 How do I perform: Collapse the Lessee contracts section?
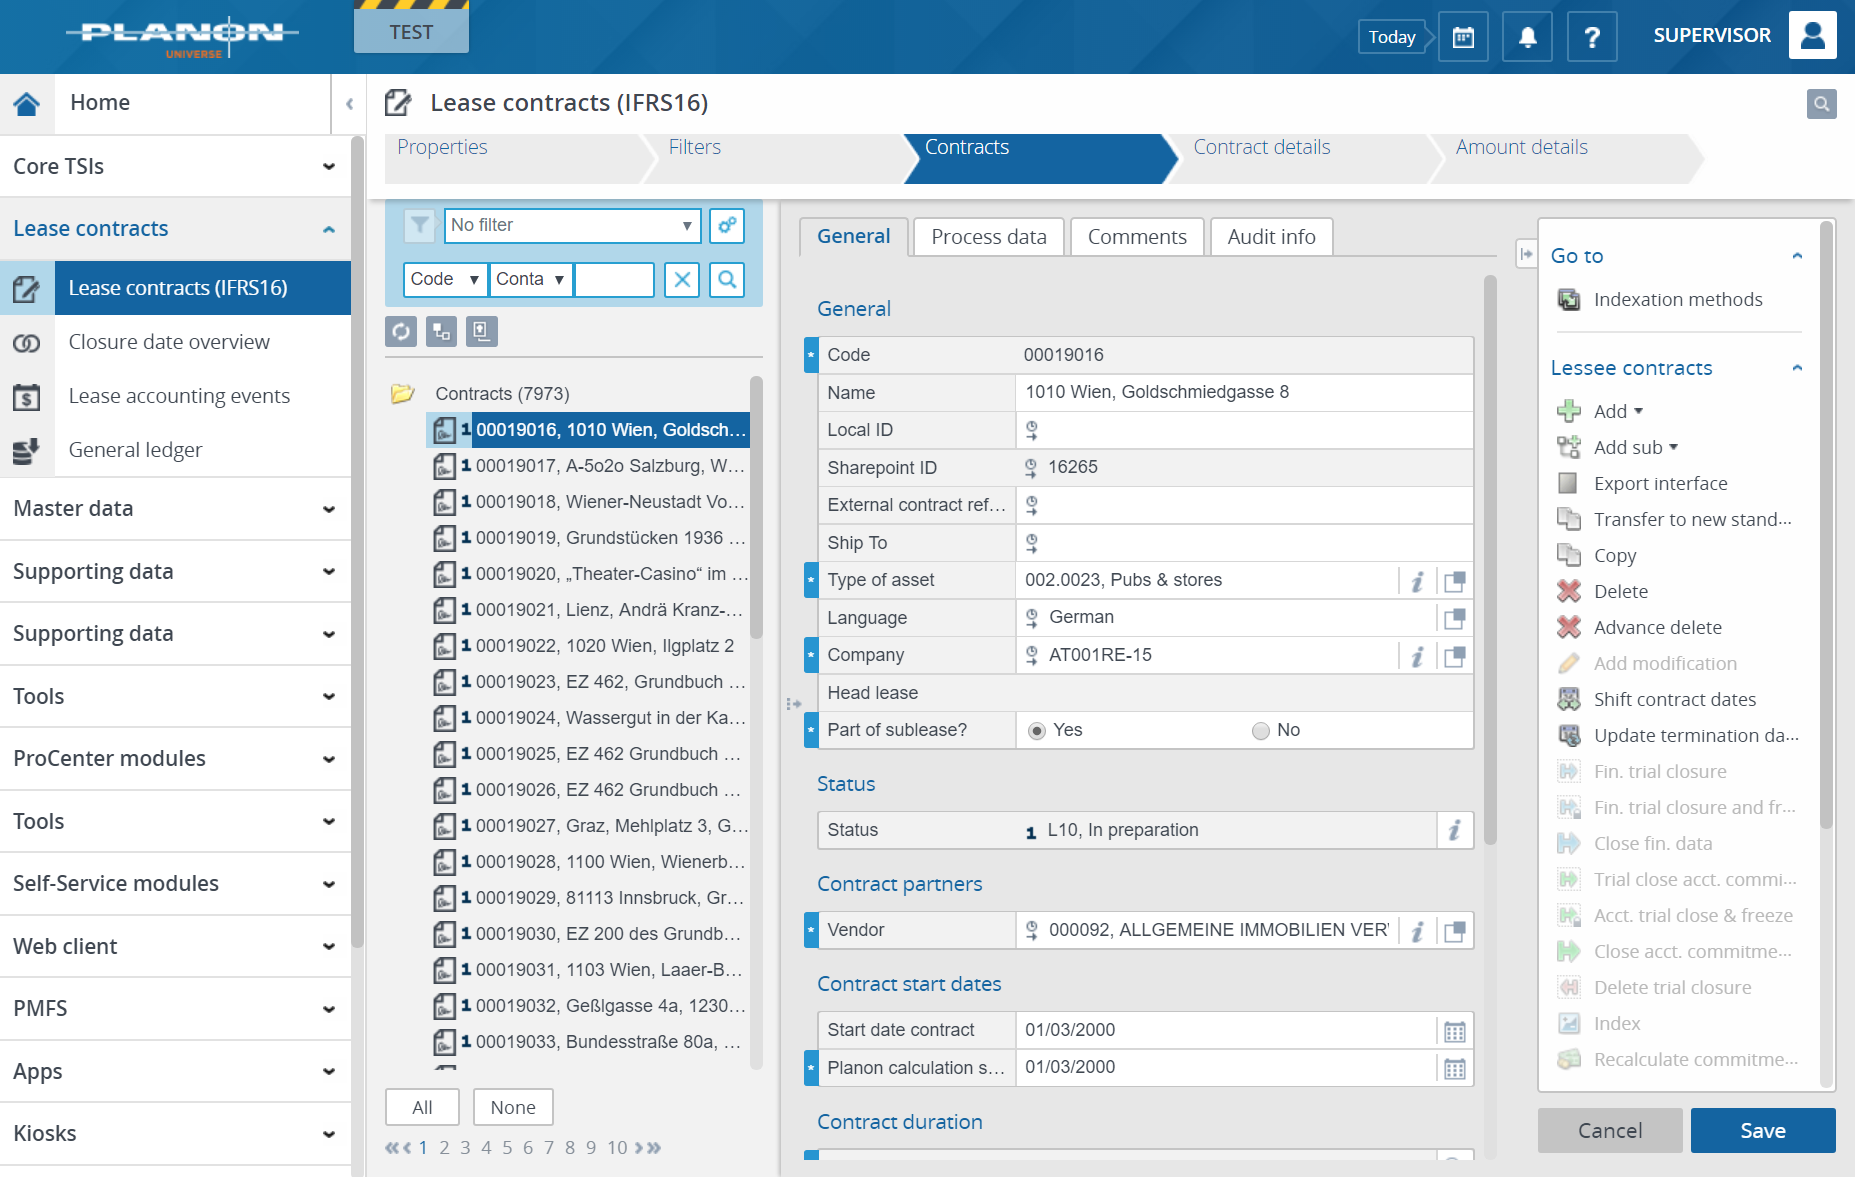pos(1797,368)
